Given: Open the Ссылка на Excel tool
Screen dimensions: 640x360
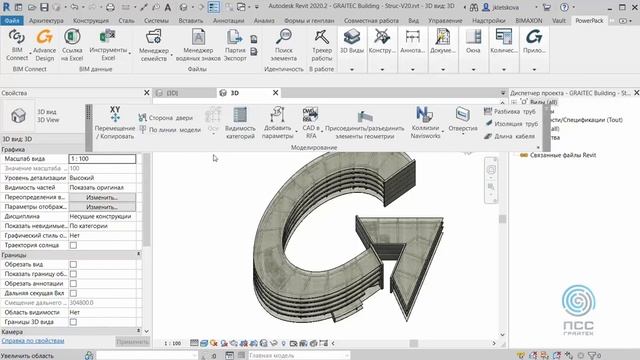Looking at the screenshot, I should click(72, 45).
